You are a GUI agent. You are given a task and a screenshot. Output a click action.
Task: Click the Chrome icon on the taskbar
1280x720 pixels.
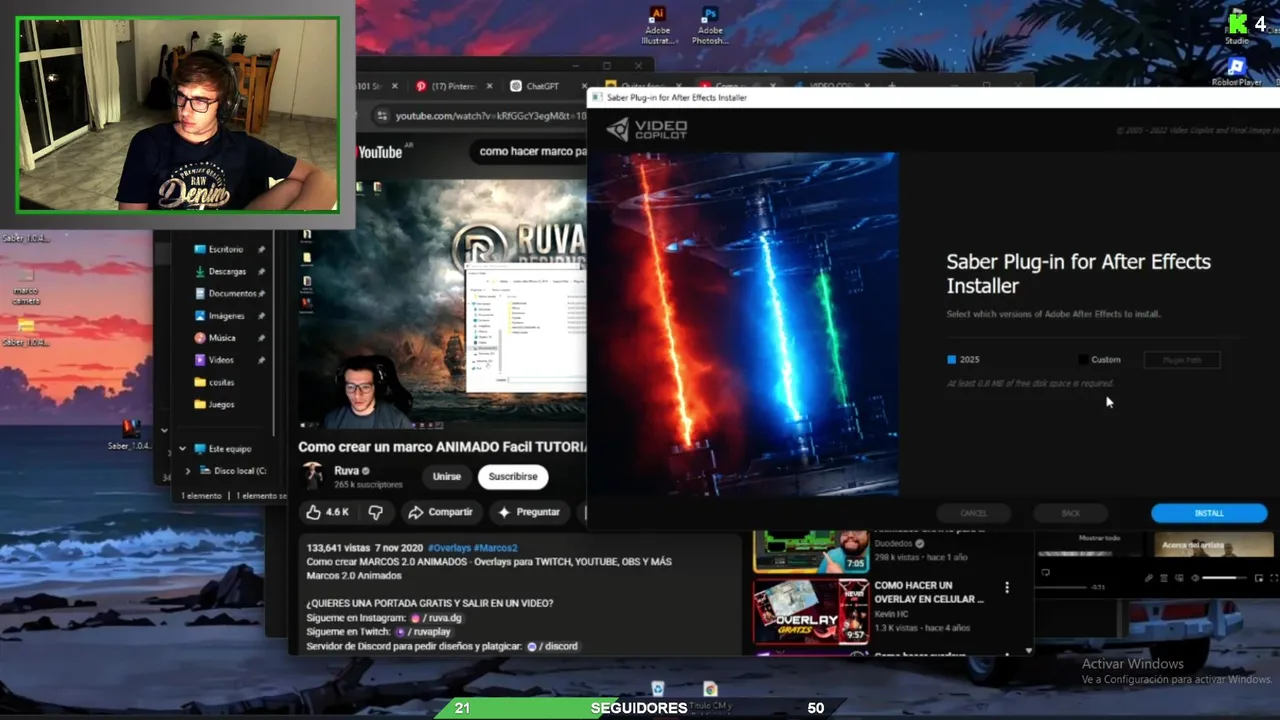[710, 689]
